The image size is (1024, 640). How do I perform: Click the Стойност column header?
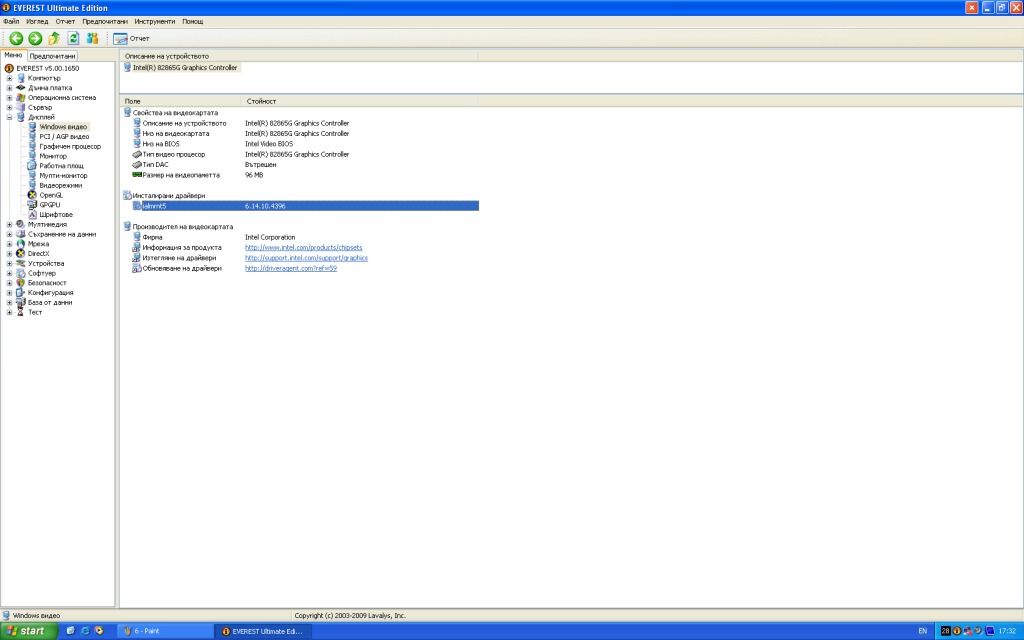360,101
